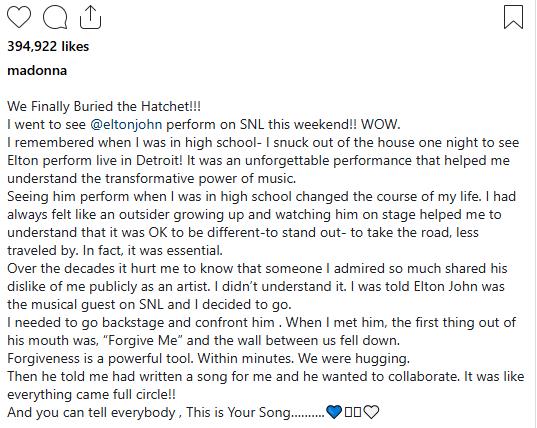Click the word "WOW." in the caption
Screen dimensions: 537x428
pyautogui.click(x=380, y=124)
